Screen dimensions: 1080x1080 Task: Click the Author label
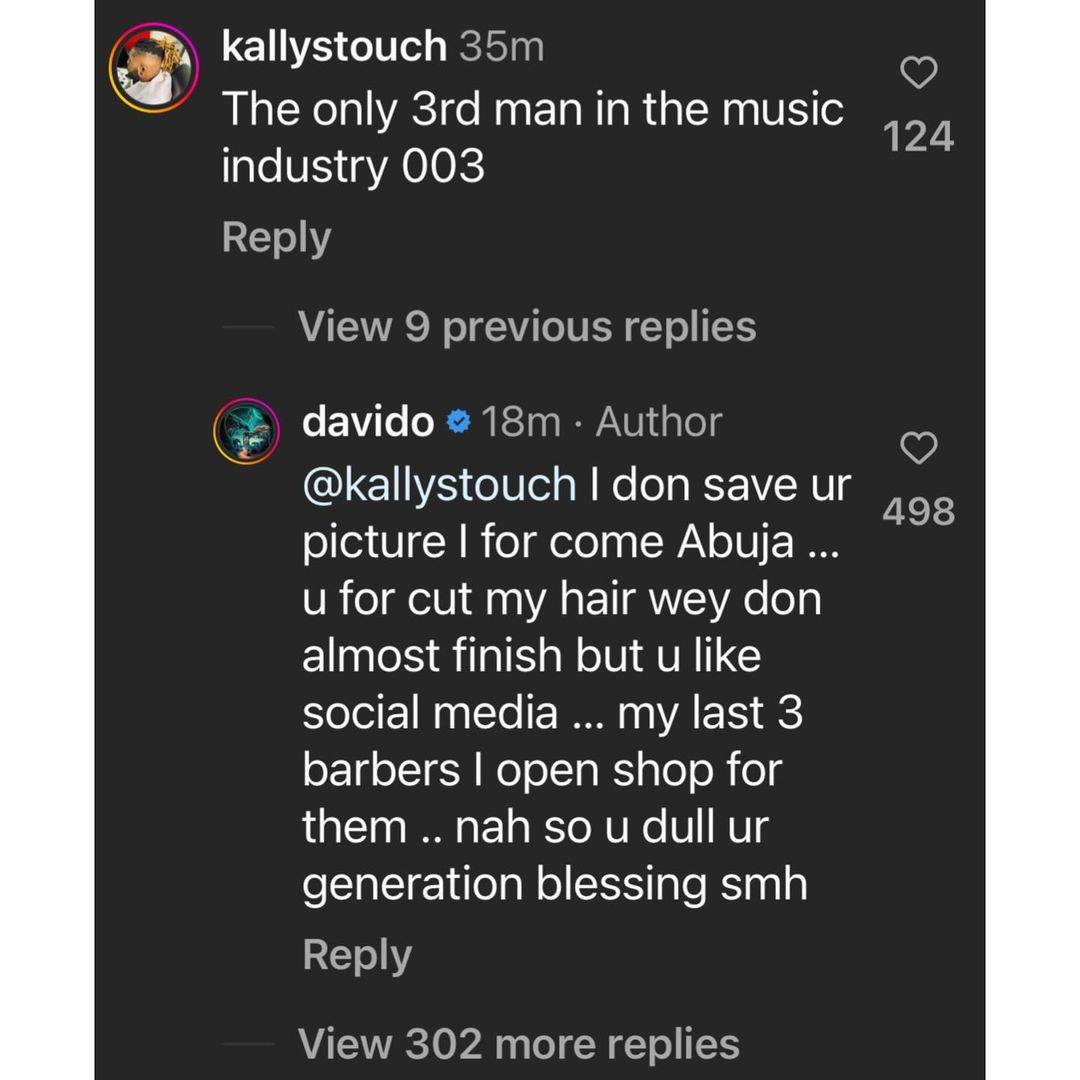(x=659, y=423)
